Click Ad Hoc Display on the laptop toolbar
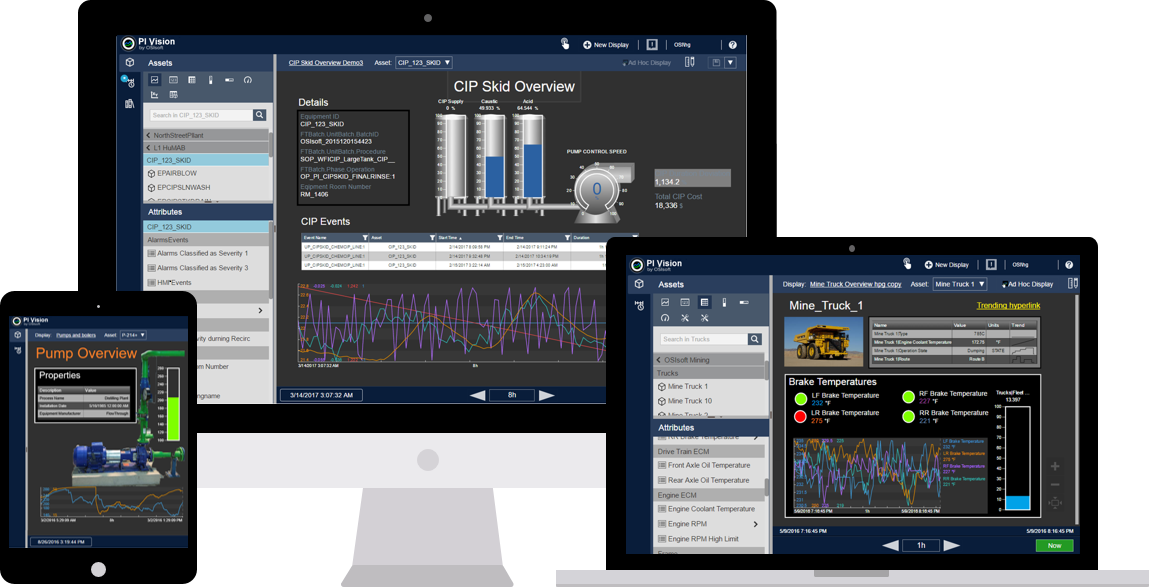The height and width of the screenshot is (587, 1149). pos(1027,284)
